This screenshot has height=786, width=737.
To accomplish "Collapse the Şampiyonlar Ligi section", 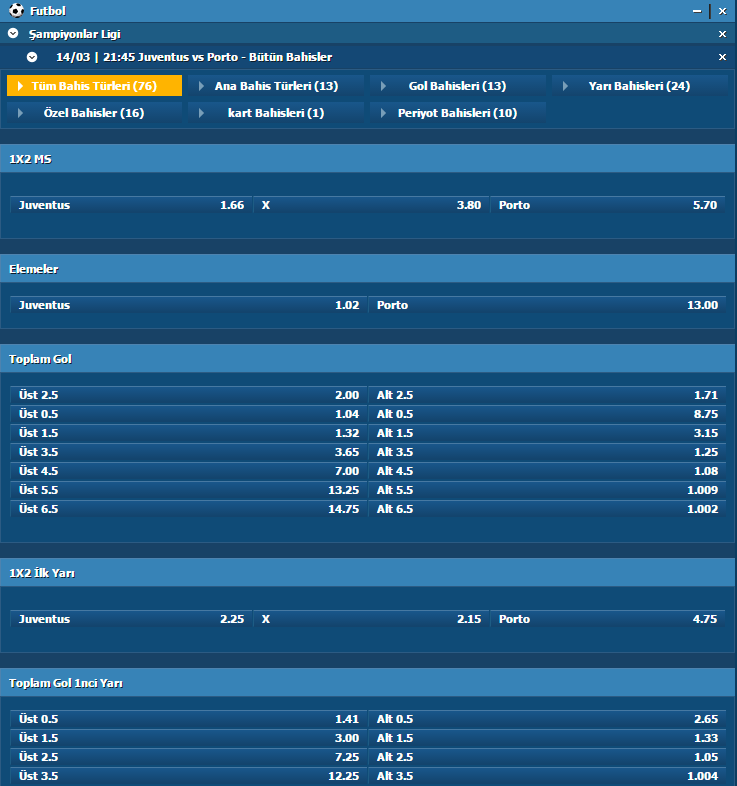I will tap(14, 34).
